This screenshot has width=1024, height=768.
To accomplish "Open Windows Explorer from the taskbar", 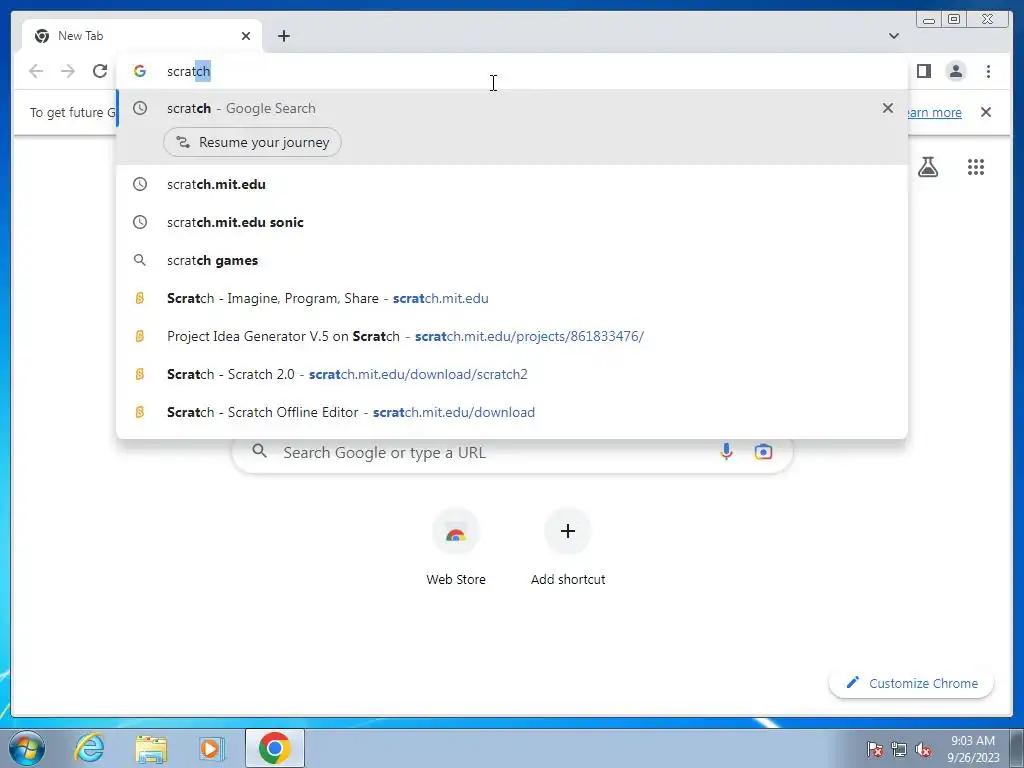I will click(x=151, y=748).
